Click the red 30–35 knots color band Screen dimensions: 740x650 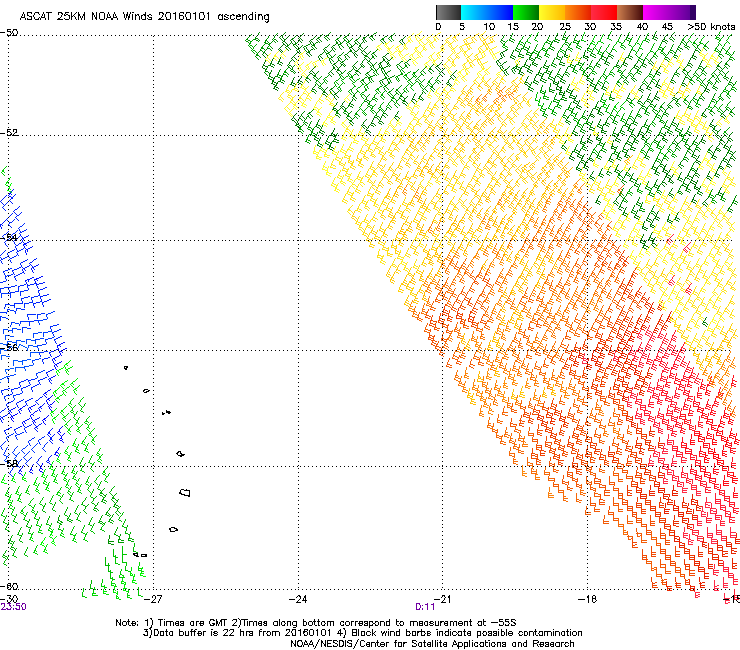click(x=604, y=12)
